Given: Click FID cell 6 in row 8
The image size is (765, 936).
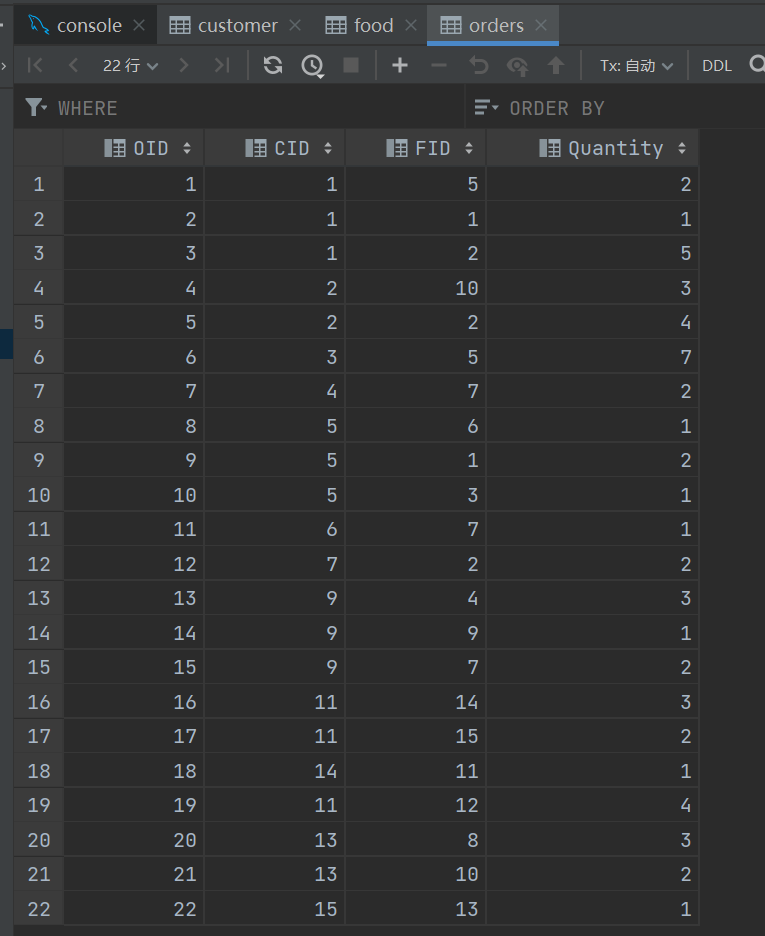Looking at the screenshot, I should click(415, 426).
